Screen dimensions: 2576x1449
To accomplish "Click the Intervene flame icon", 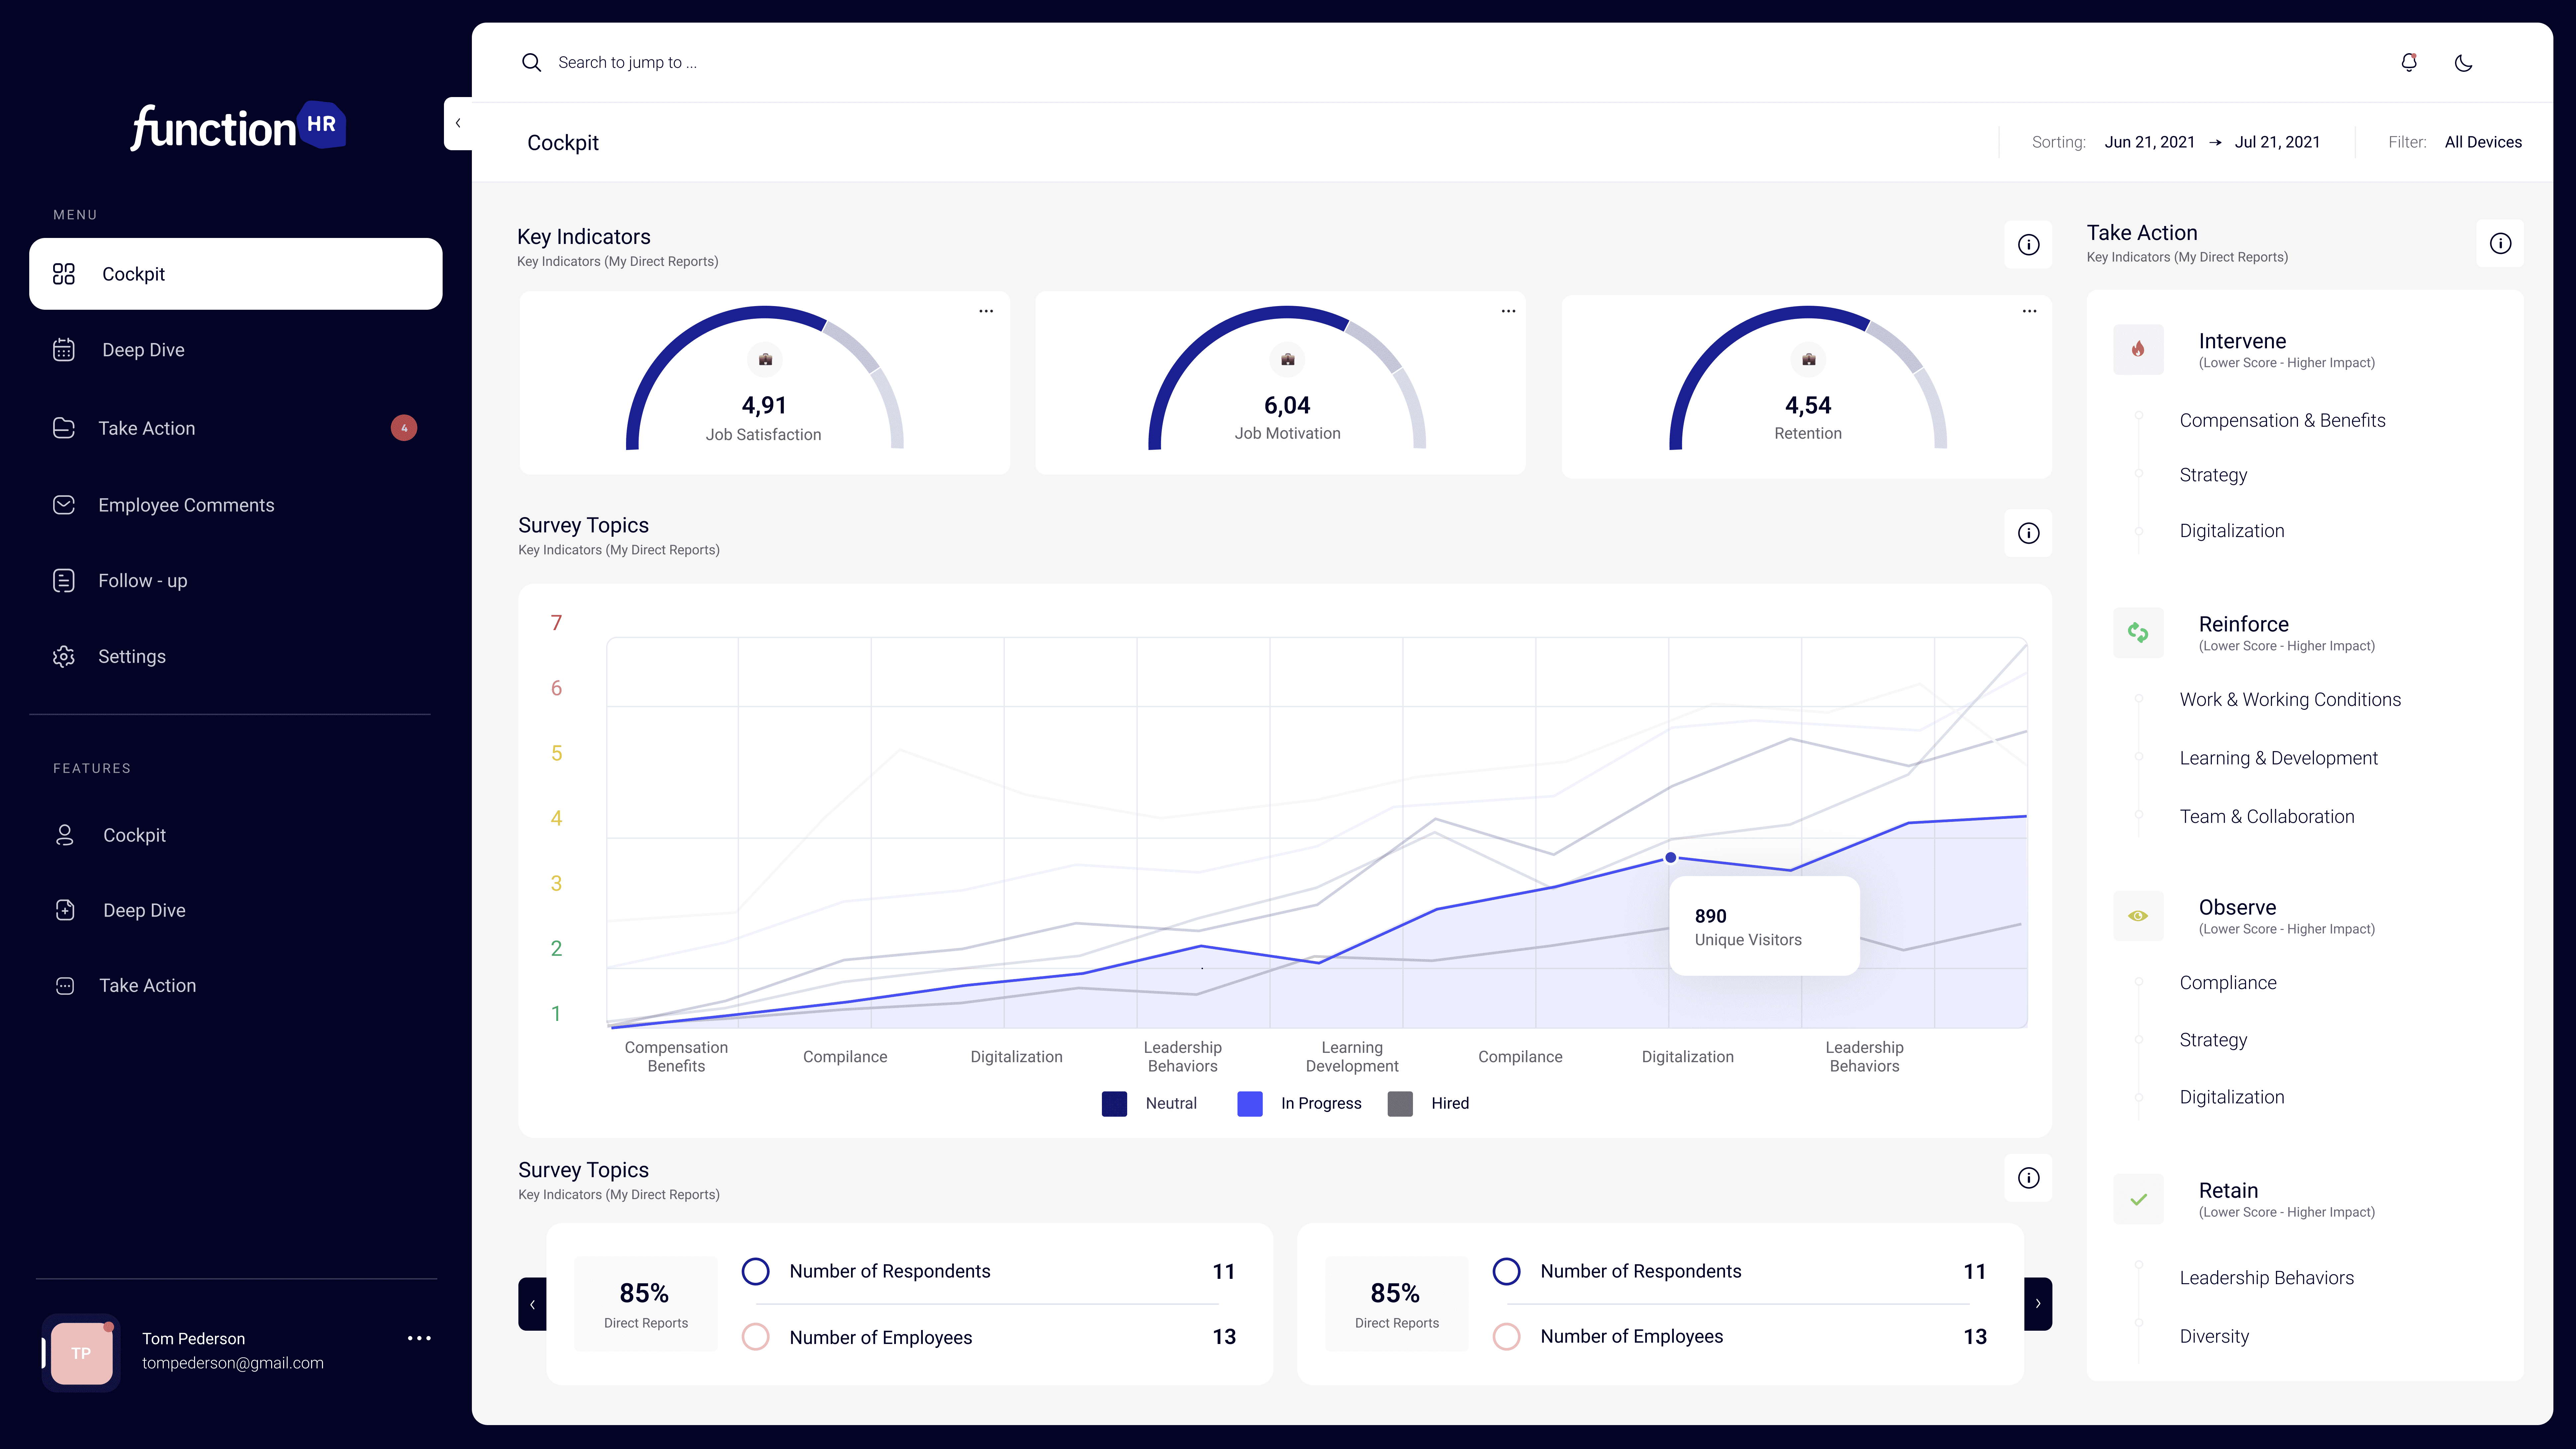I will 2138,349.
